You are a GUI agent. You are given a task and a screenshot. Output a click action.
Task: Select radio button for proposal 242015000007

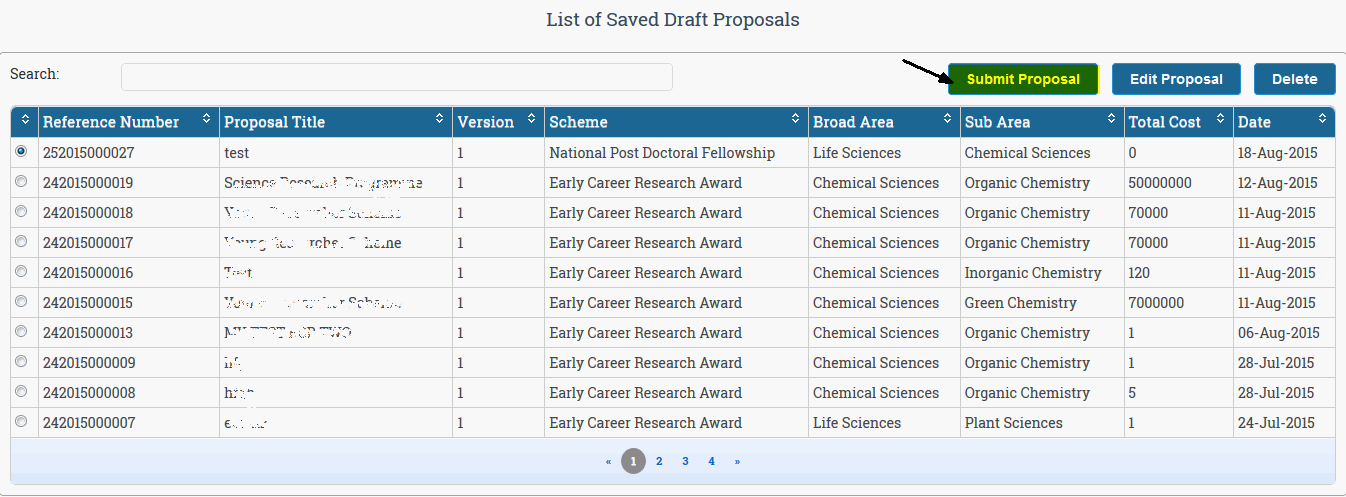pyautogui.click(x=21, y=421)
